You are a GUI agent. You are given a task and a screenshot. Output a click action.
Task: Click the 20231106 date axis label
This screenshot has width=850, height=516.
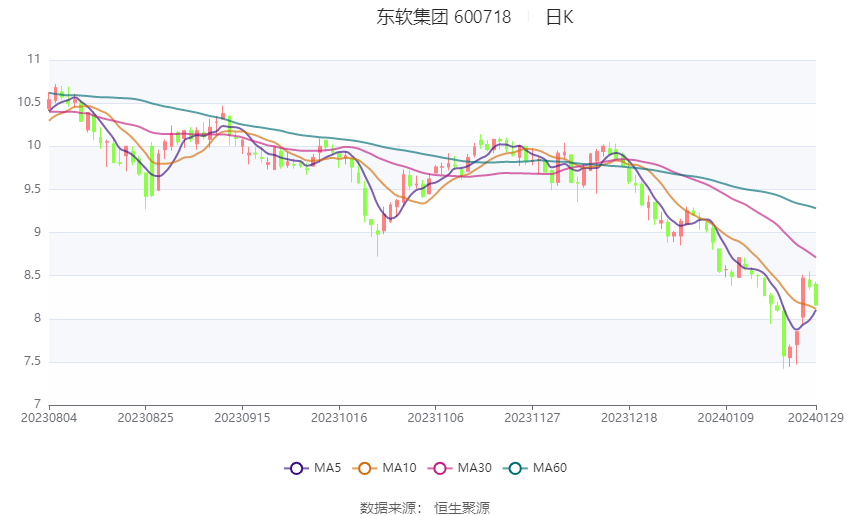pyautogui.click(x=435, y=418)
